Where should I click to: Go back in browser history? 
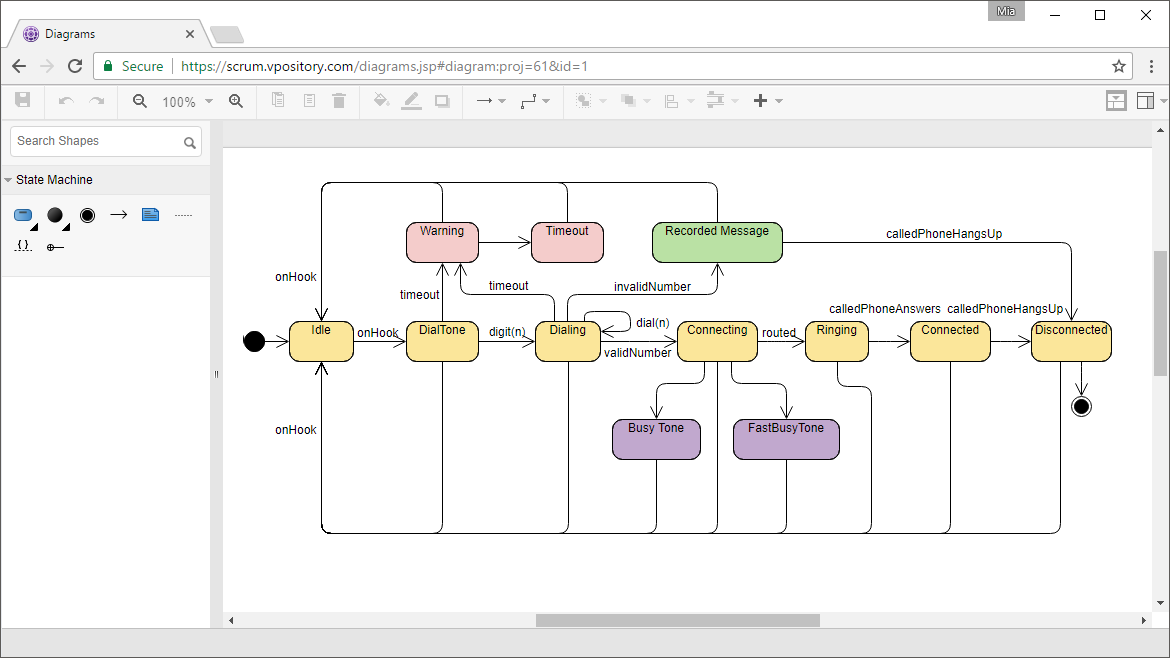click(19, 66)
